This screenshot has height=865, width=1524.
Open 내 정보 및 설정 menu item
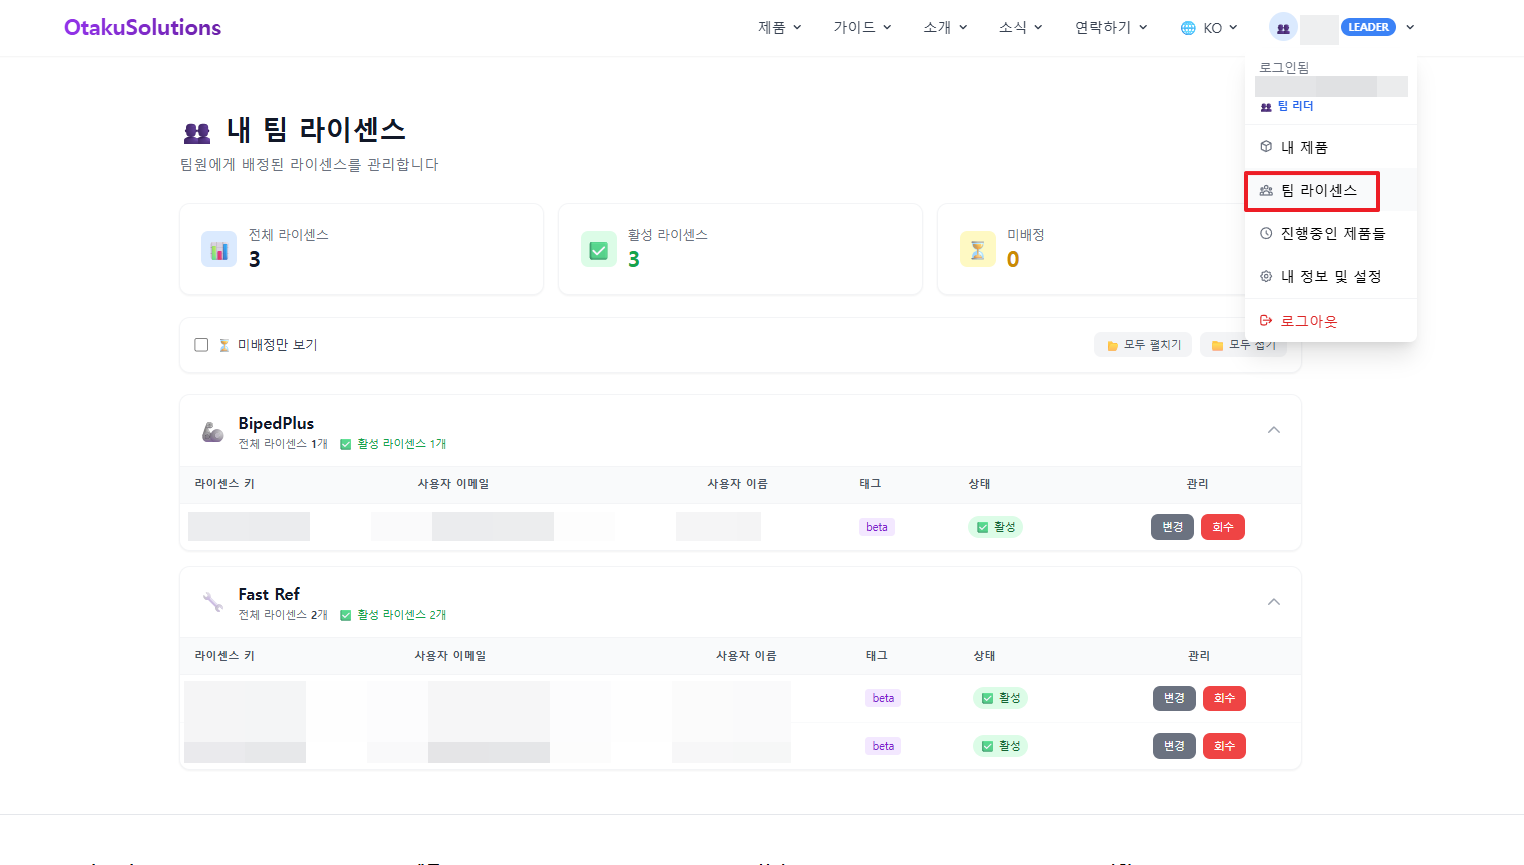(1330, 276)
